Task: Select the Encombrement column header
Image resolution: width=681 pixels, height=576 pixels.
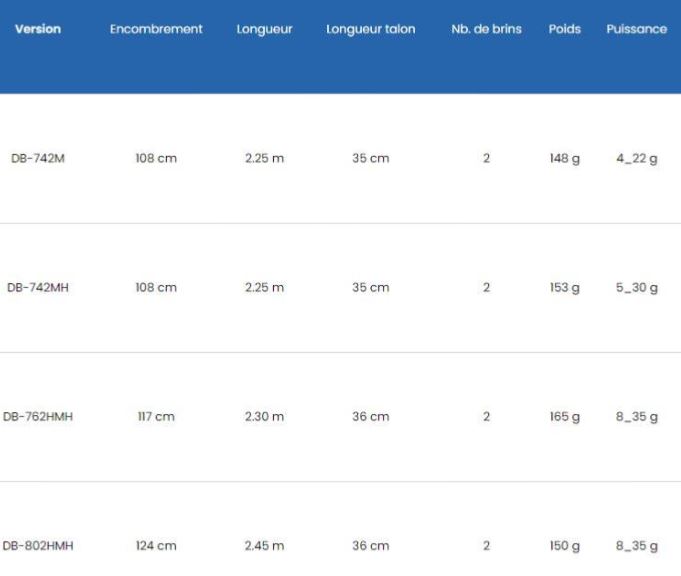Action: point(156,29)
